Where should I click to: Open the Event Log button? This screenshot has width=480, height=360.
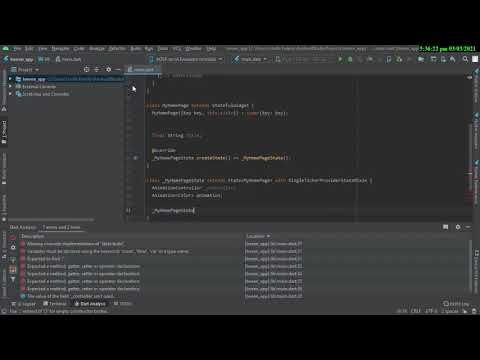(x=456, y=304)
